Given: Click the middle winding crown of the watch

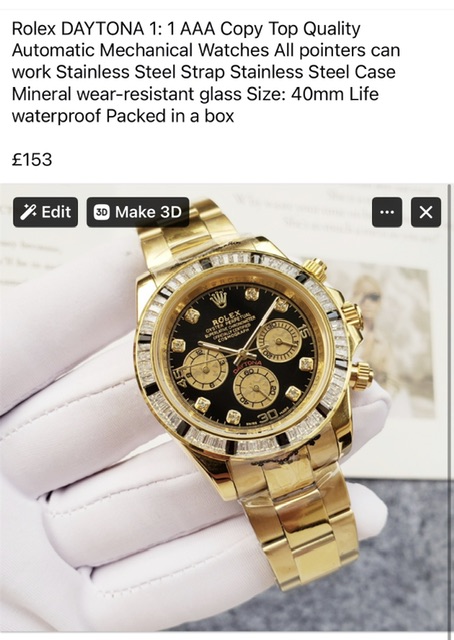Looking at the screenshot, I should tap(352, 315).
